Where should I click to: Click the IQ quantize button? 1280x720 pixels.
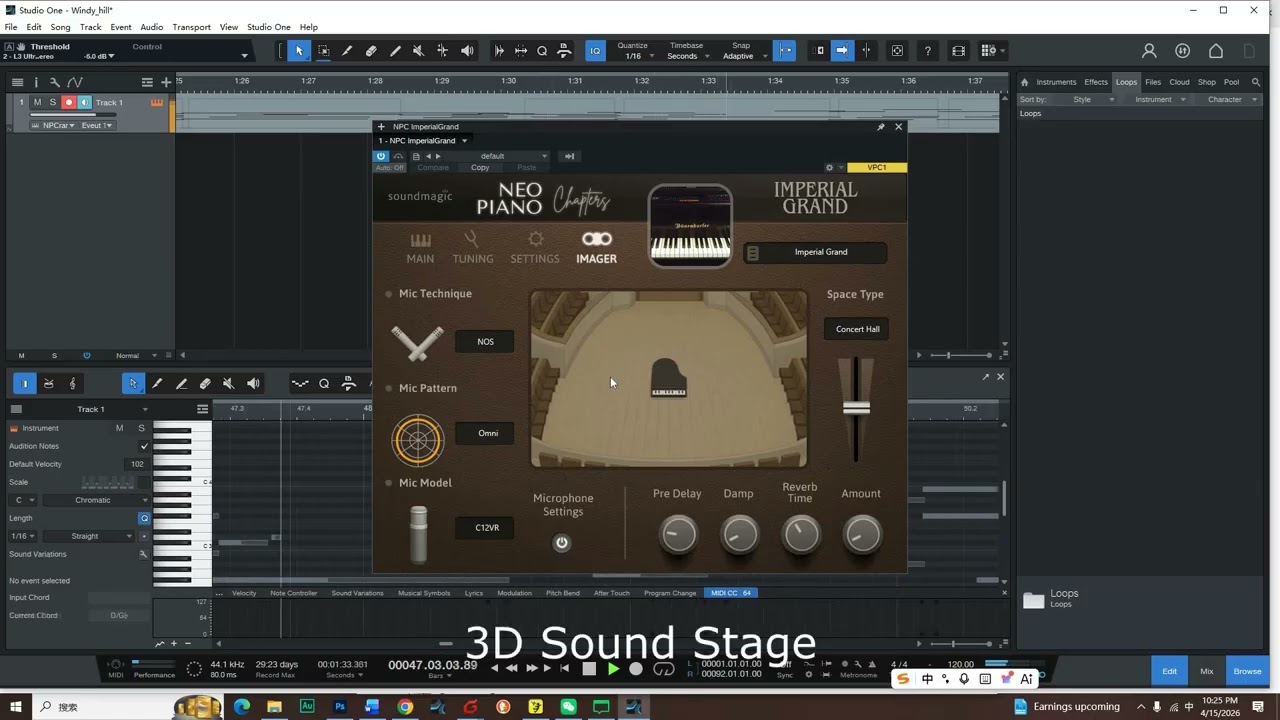point(595,50)
